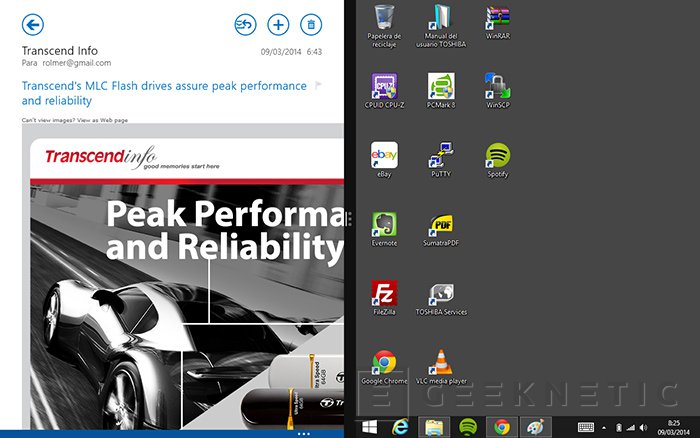
Task: Select the Google Chrome desktop shortcut
Action: [384, 367]
